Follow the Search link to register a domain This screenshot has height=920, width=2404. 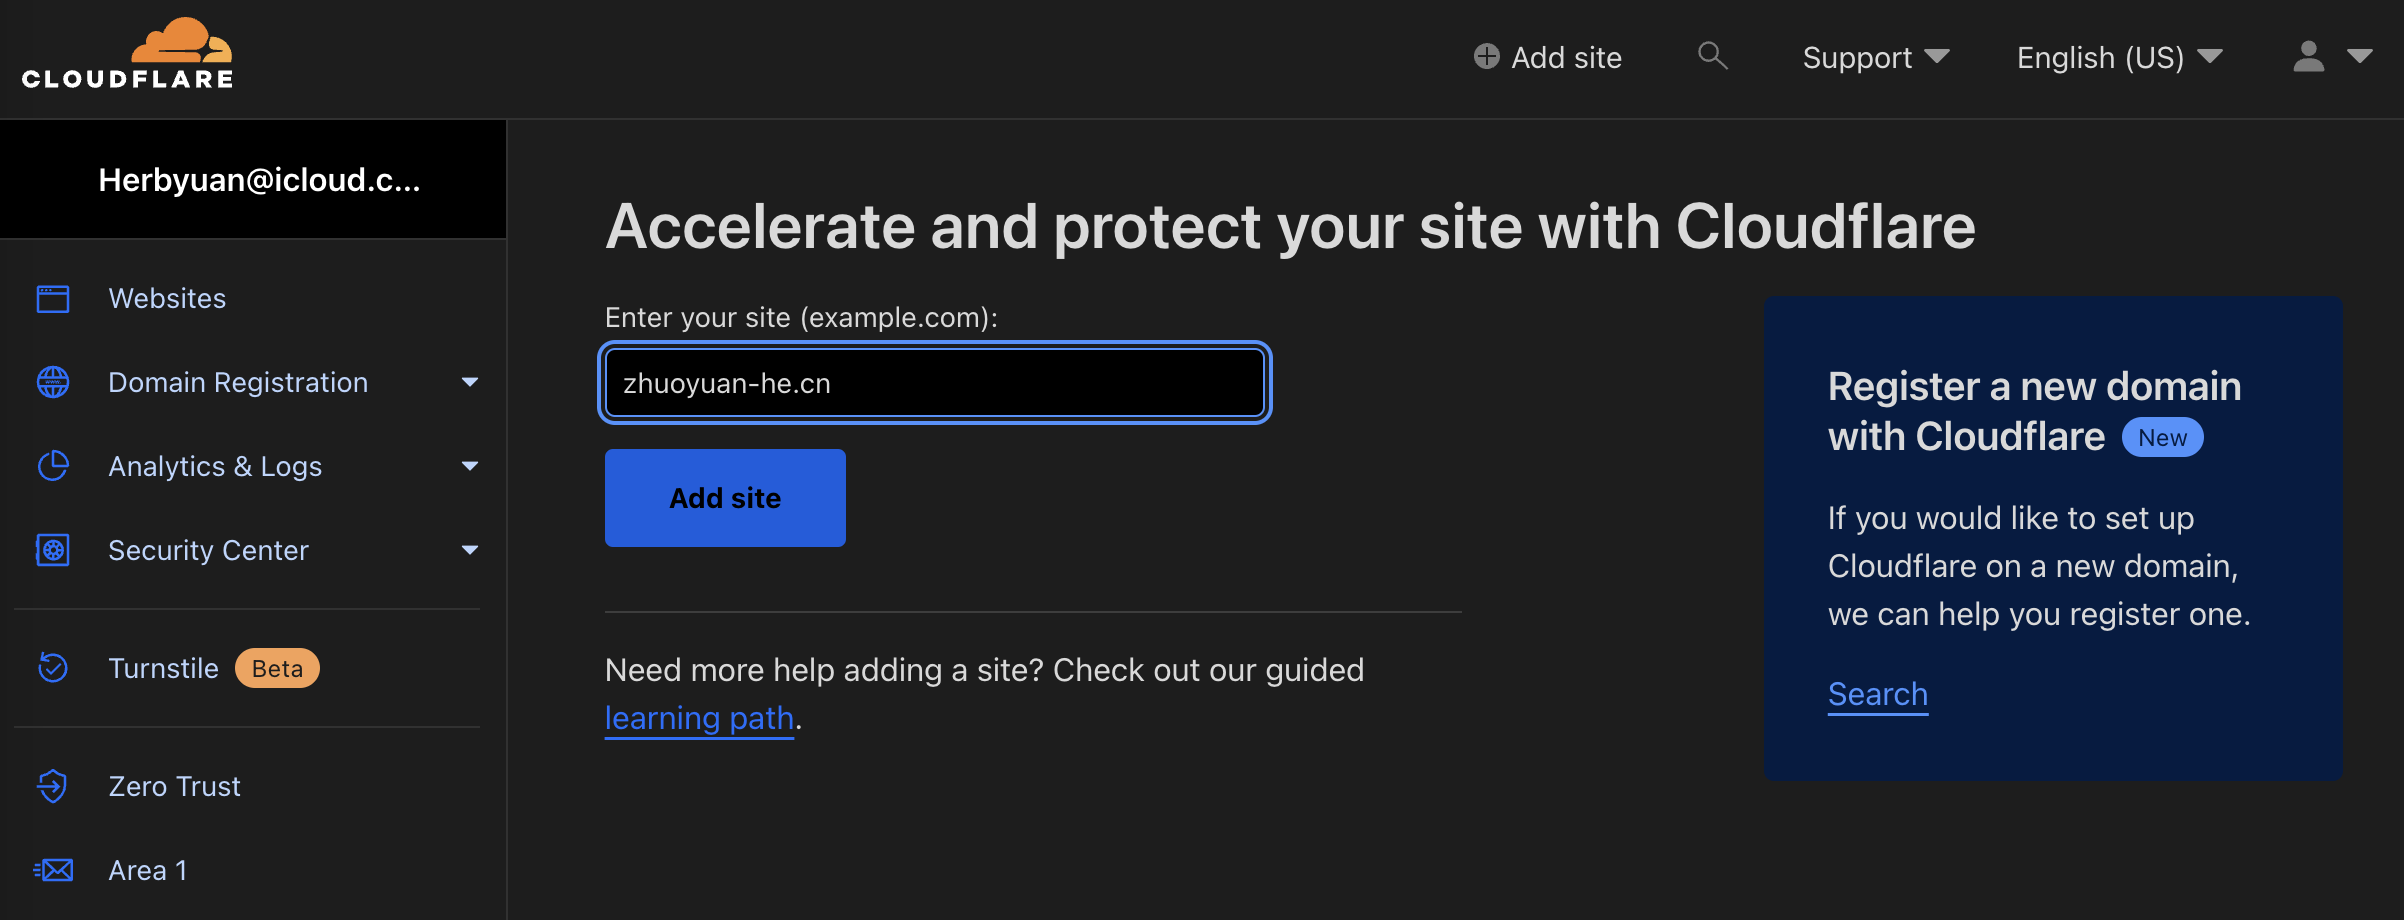(x=1878, y=694)
